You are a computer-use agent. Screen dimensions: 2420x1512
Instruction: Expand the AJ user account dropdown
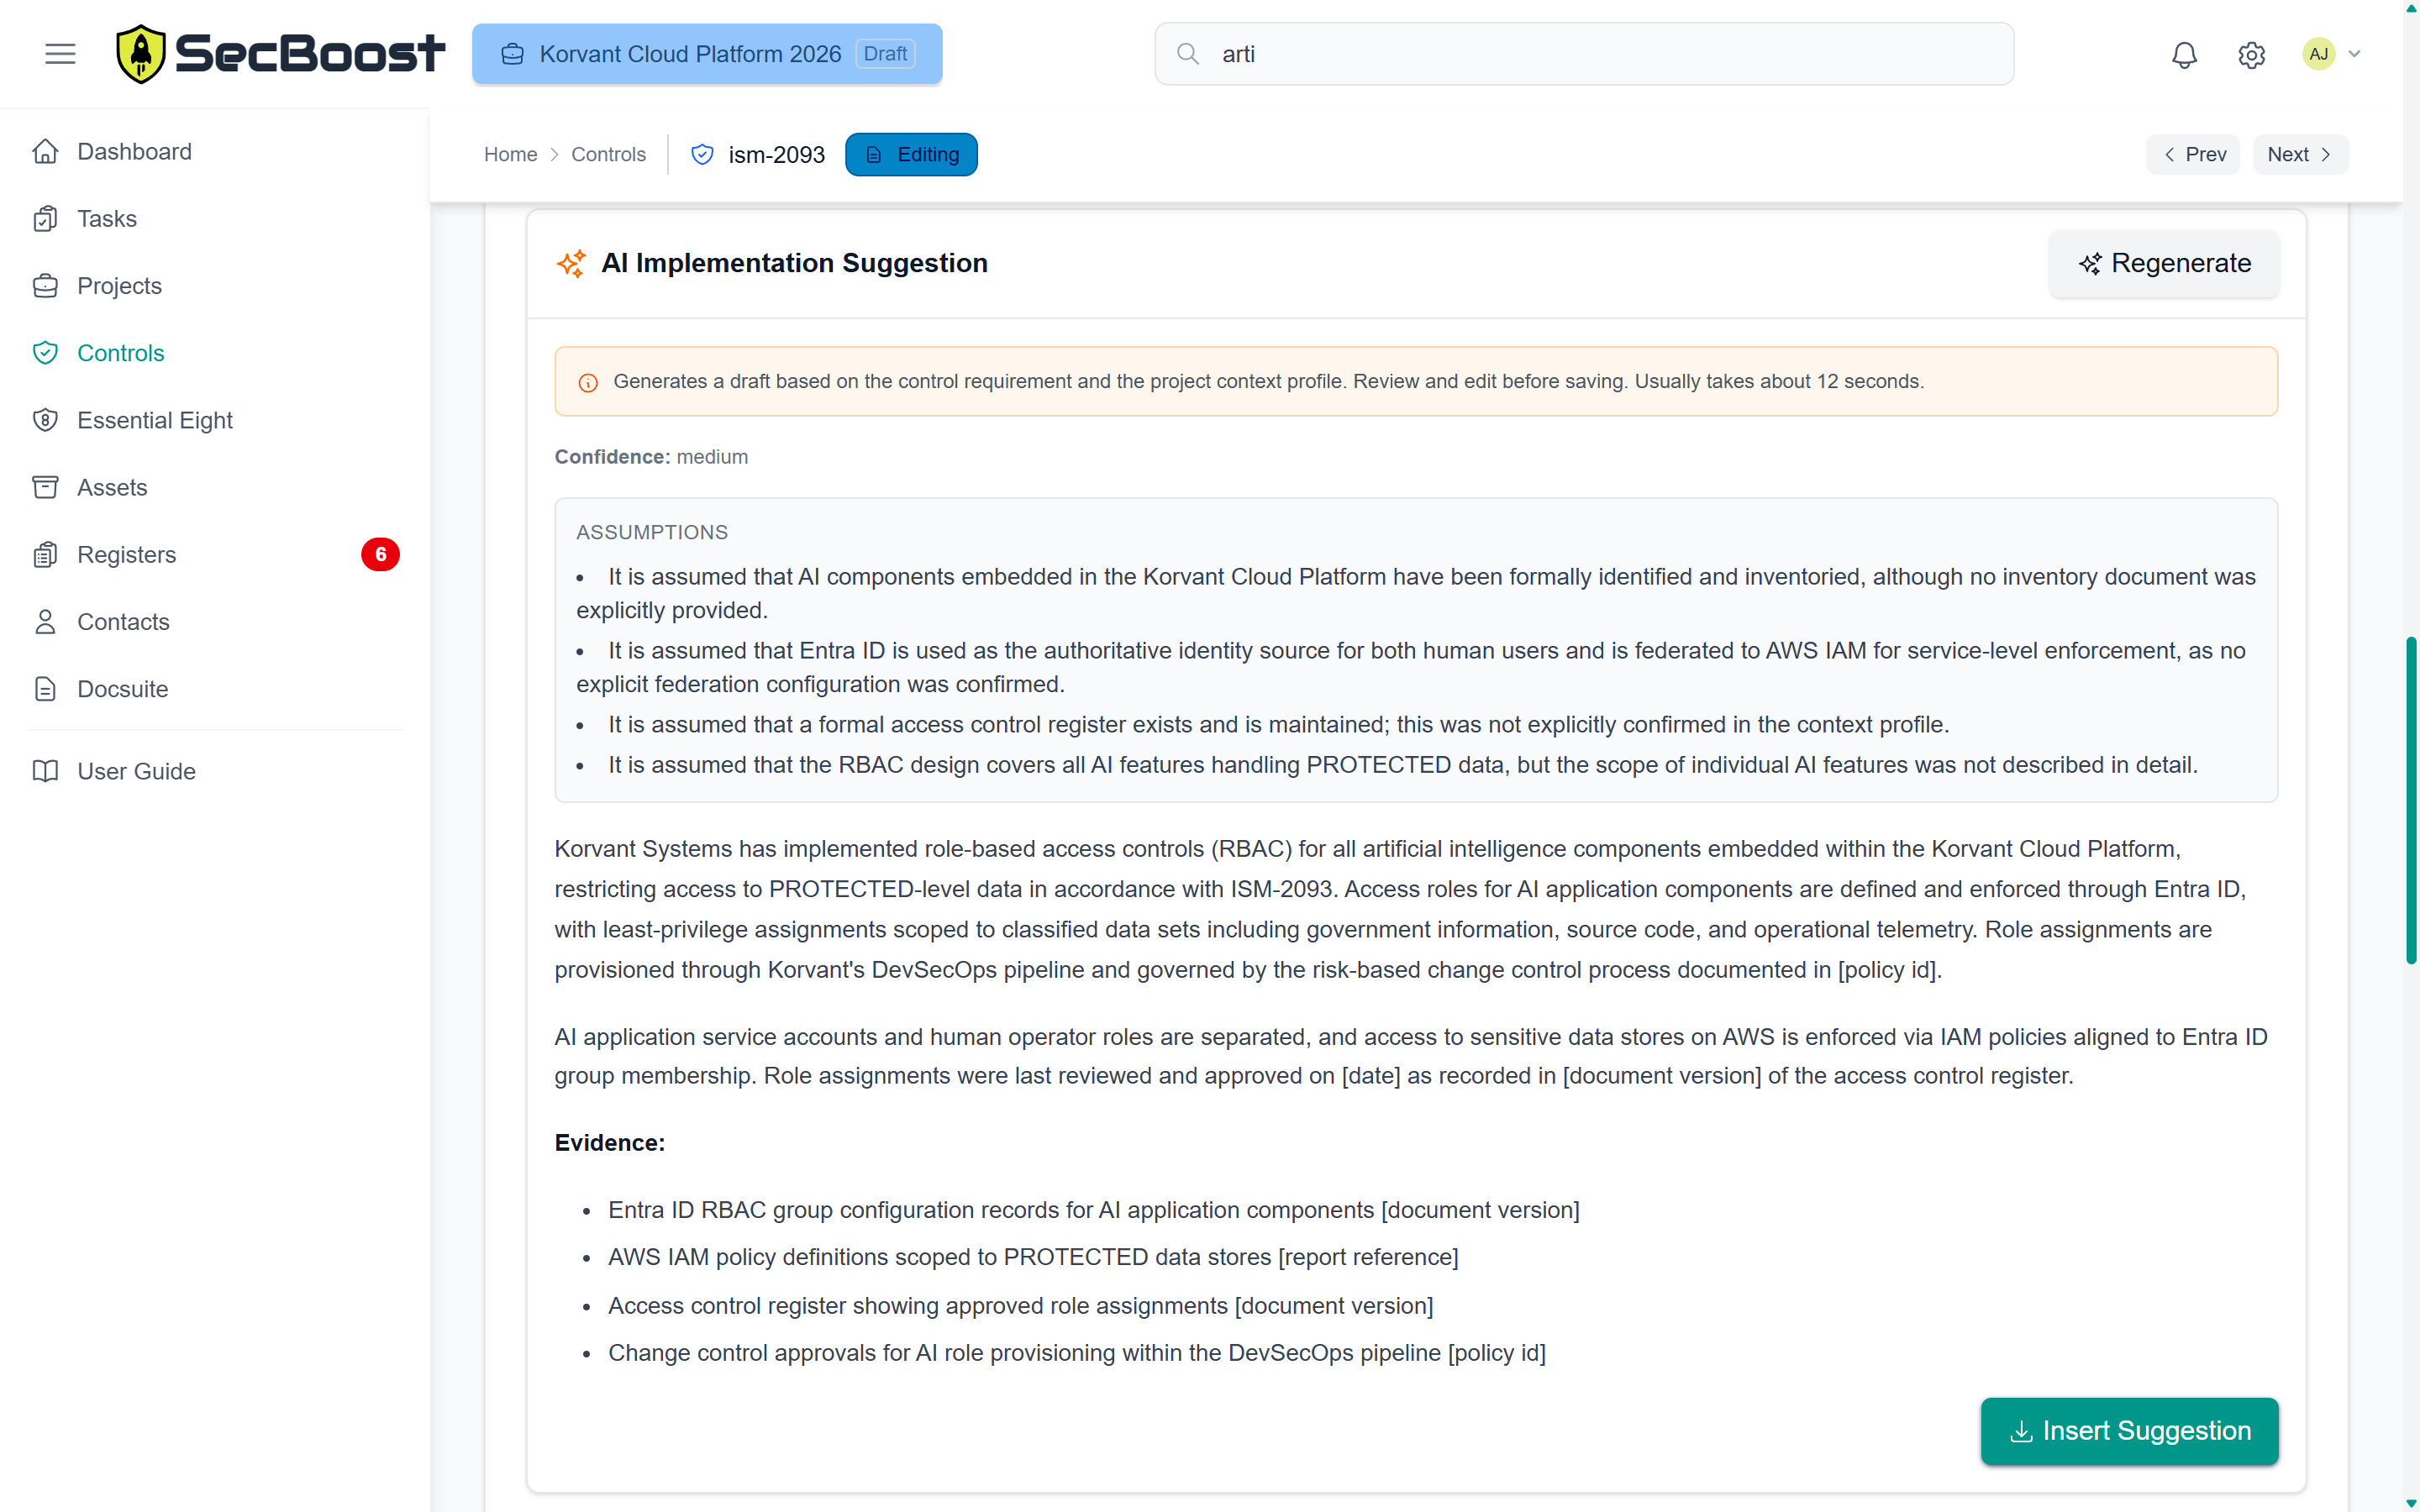[2332, 54]
